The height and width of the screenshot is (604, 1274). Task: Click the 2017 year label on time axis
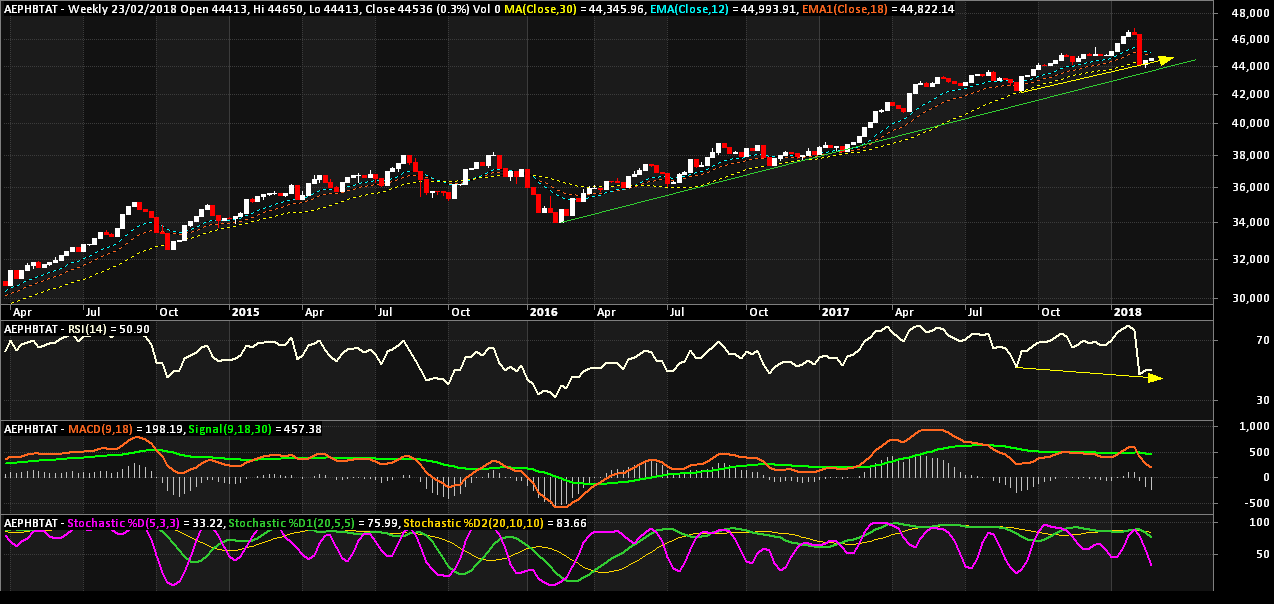(834, 312)
